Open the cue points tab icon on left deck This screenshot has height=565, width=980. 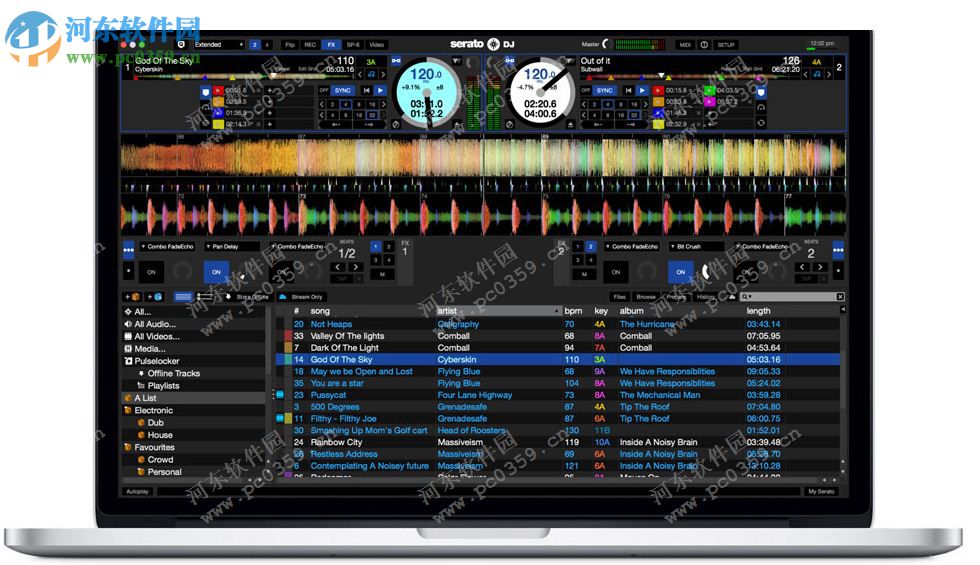[205, 92]
